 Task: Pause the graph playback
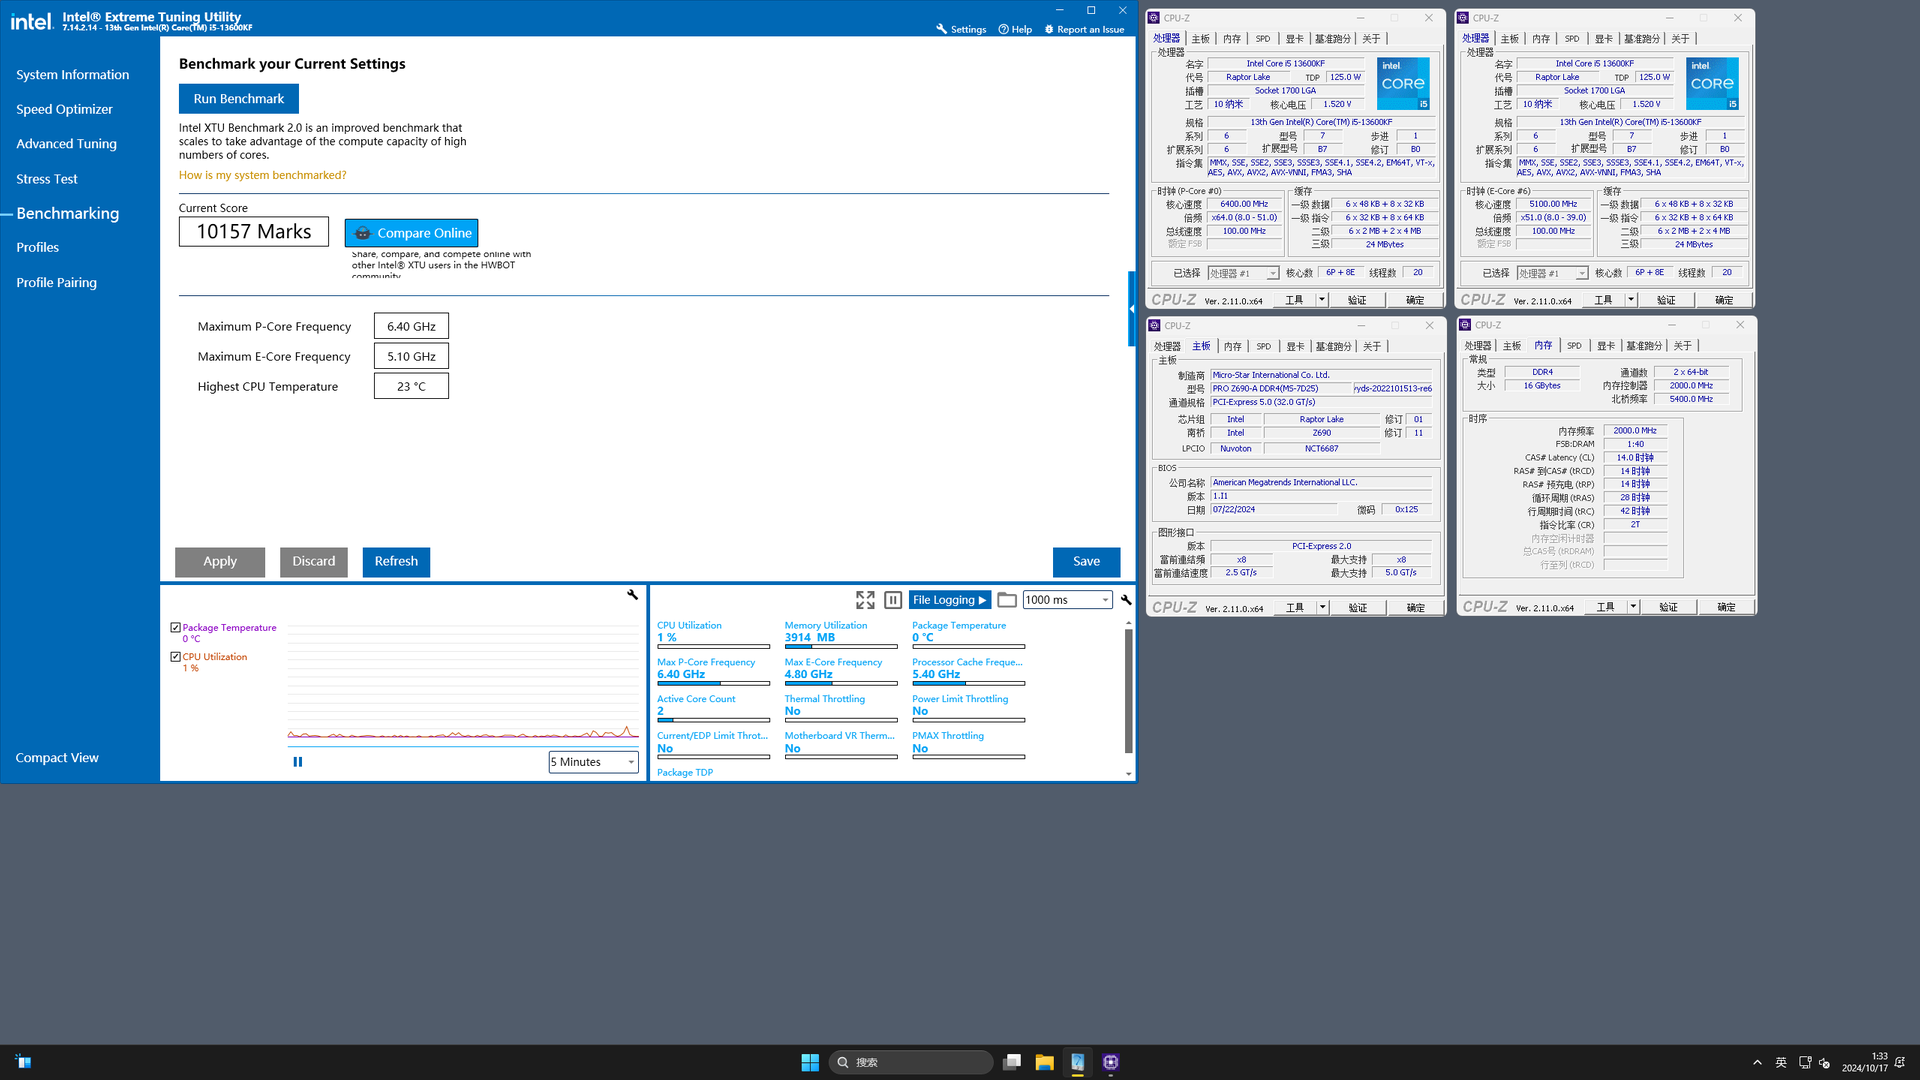(297, 762)
